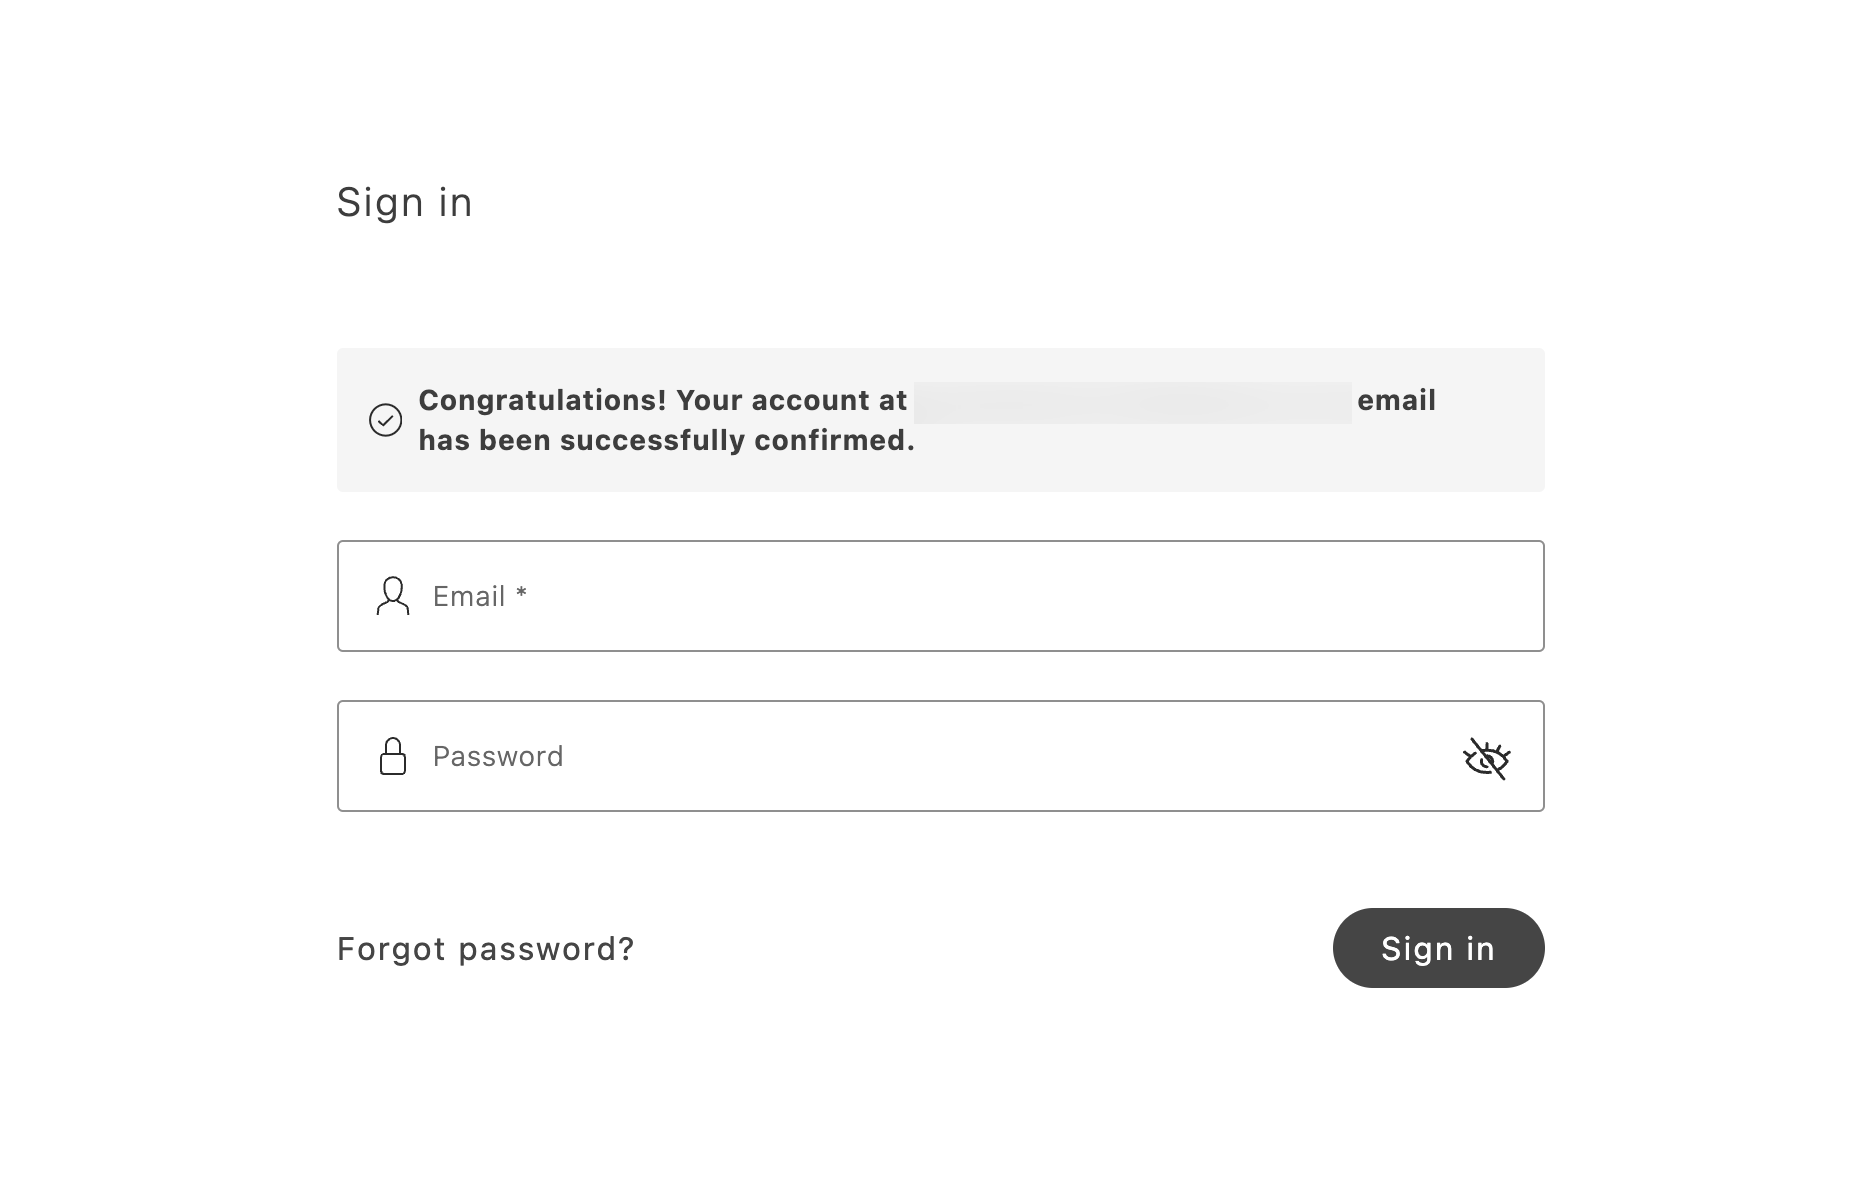Click the Forgot password? text link
The image size is (1876, 1194).
(x=485, y=948)
